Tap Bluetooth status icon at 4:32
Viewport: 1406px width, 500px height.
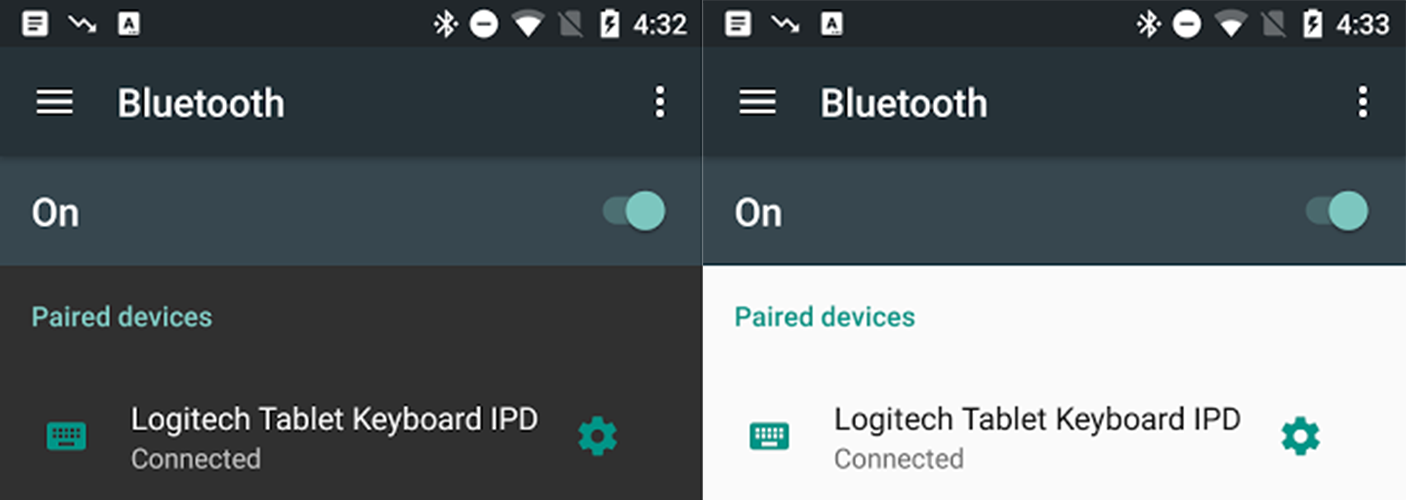pos(445,24)
